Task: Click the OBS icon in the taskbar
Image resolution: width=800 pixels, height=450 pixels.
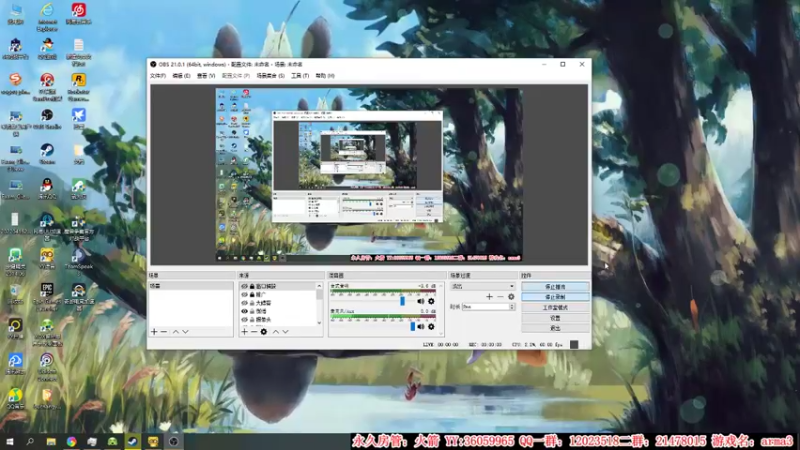Action: click(x=173, y=442)
